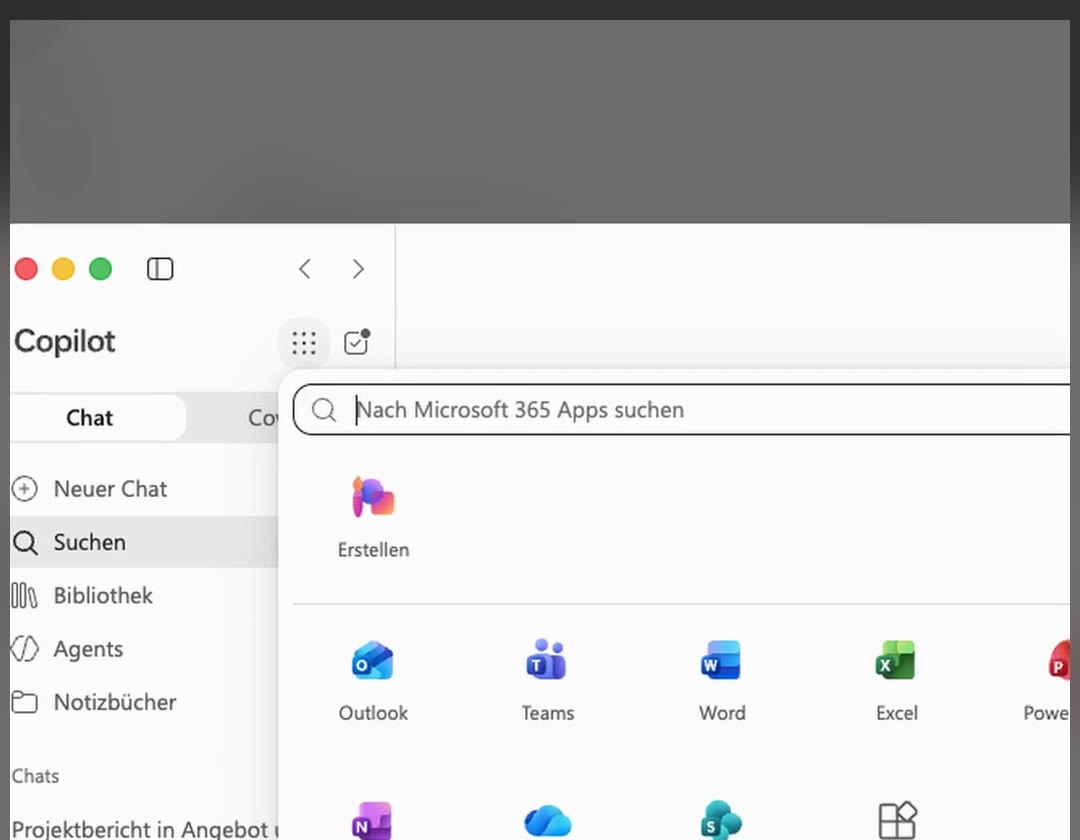The image size is (1080, 840).
Task: Open Agents in the sidebar
Action: pyautogui.click(x=143, y=649)
